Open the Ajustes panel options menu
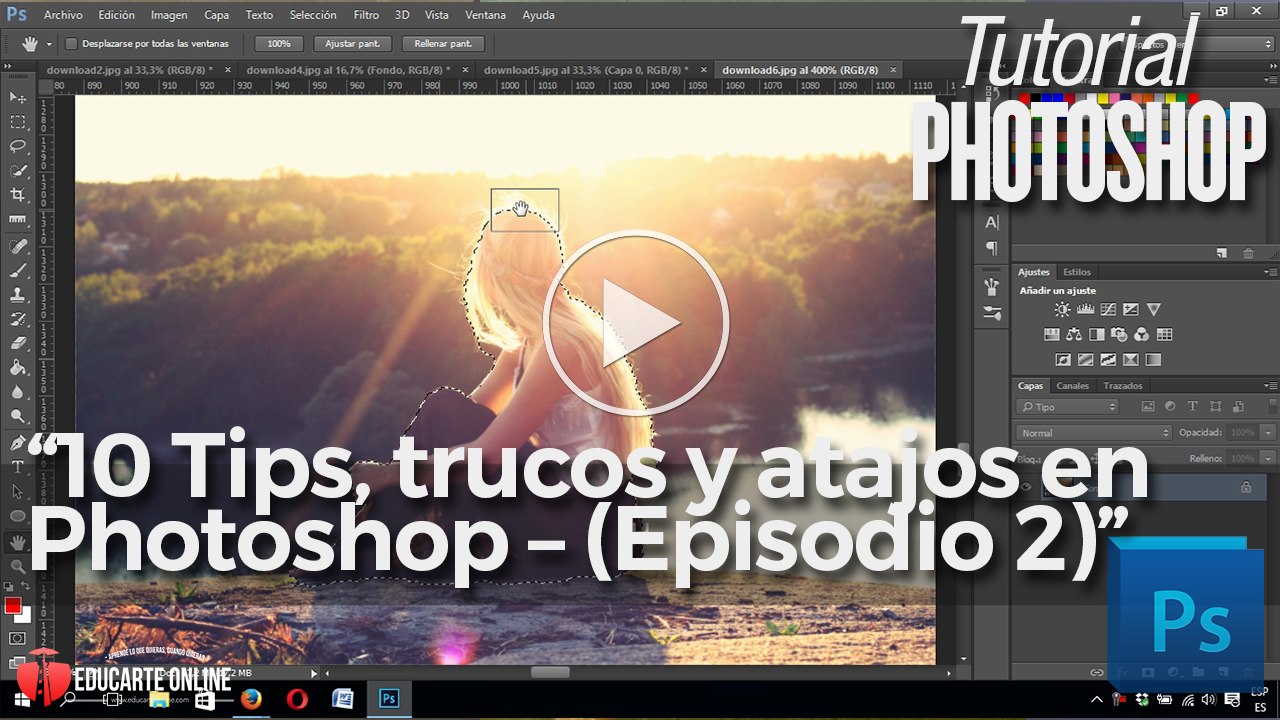1280x720 pixels. 1270,272
